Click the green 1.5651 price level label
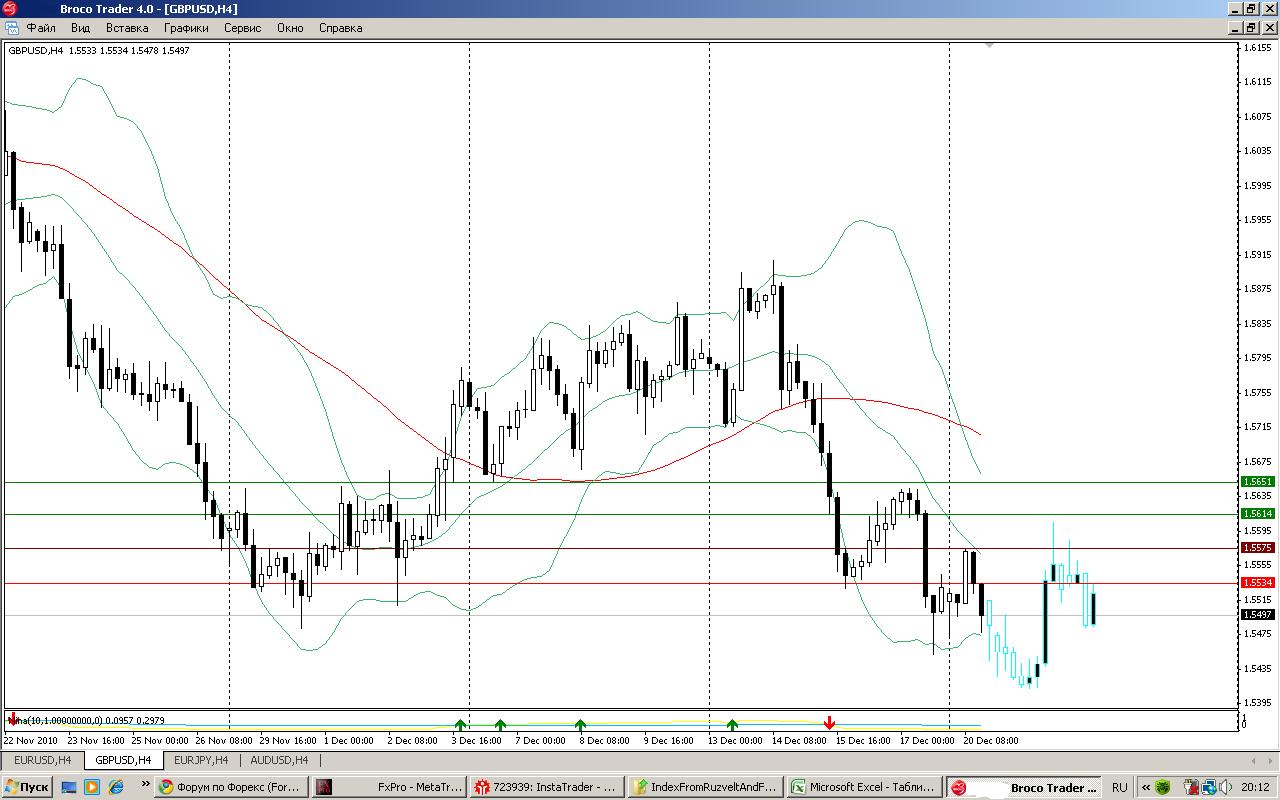1280x800 pixels. click(1257, 481)
